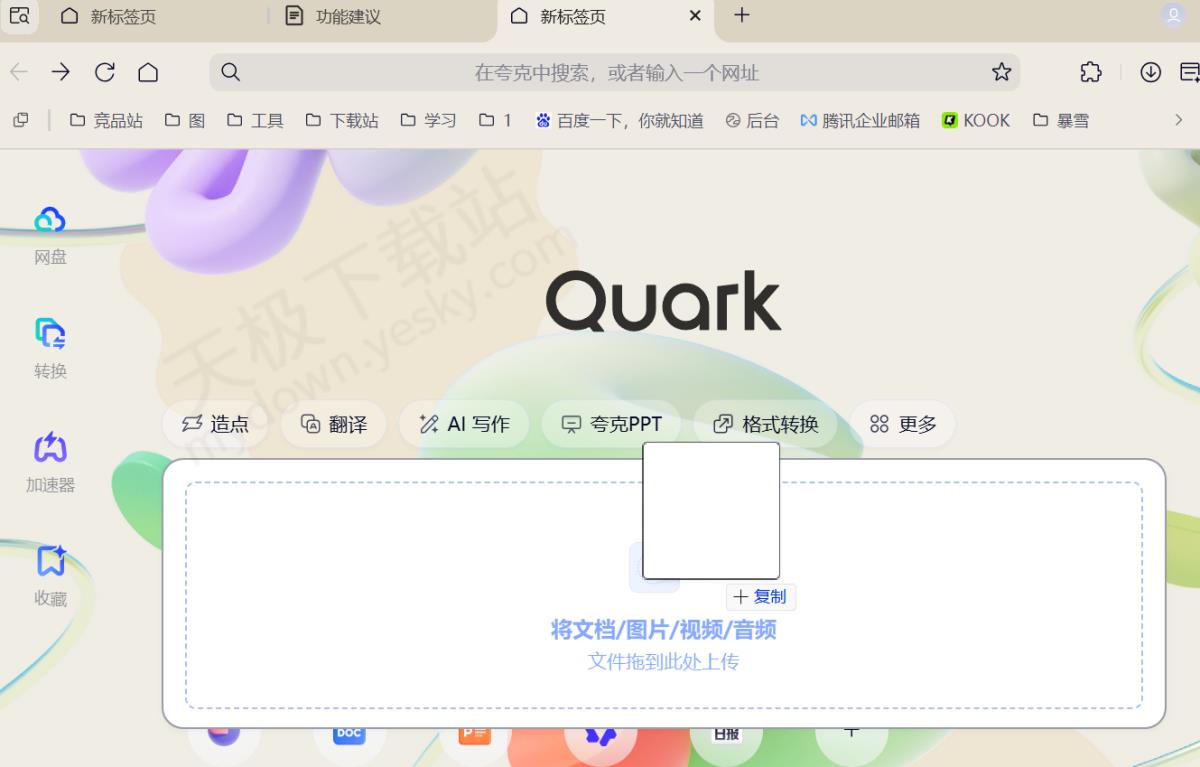Click the bookmark star in address bar
Image resolution: width=1200 pixels, height=767 pixels.
point(1001,72)
